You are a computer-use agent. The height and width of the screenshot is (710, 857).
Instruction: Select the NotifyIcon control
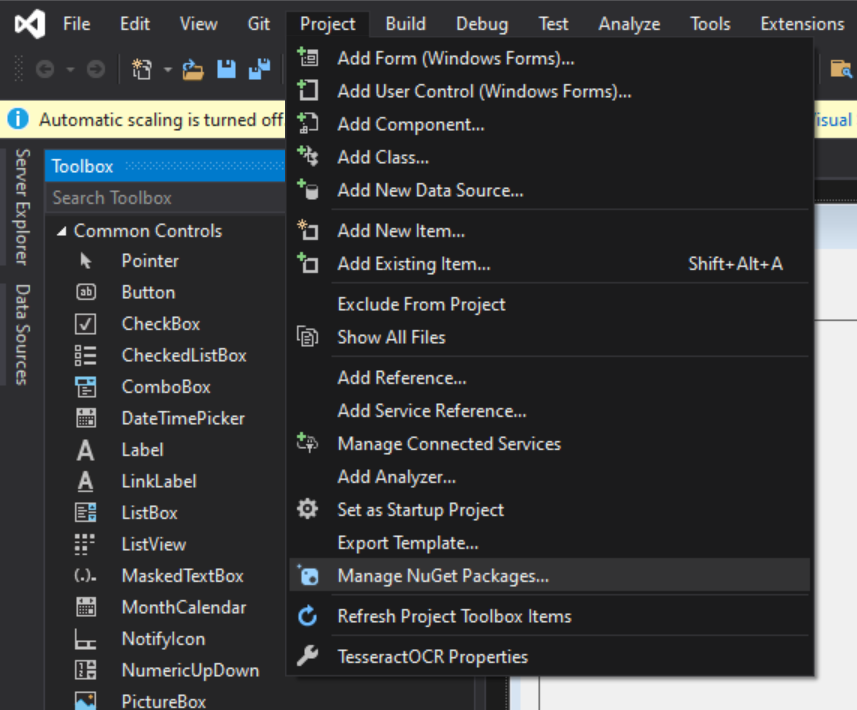[x=165, y=639]
